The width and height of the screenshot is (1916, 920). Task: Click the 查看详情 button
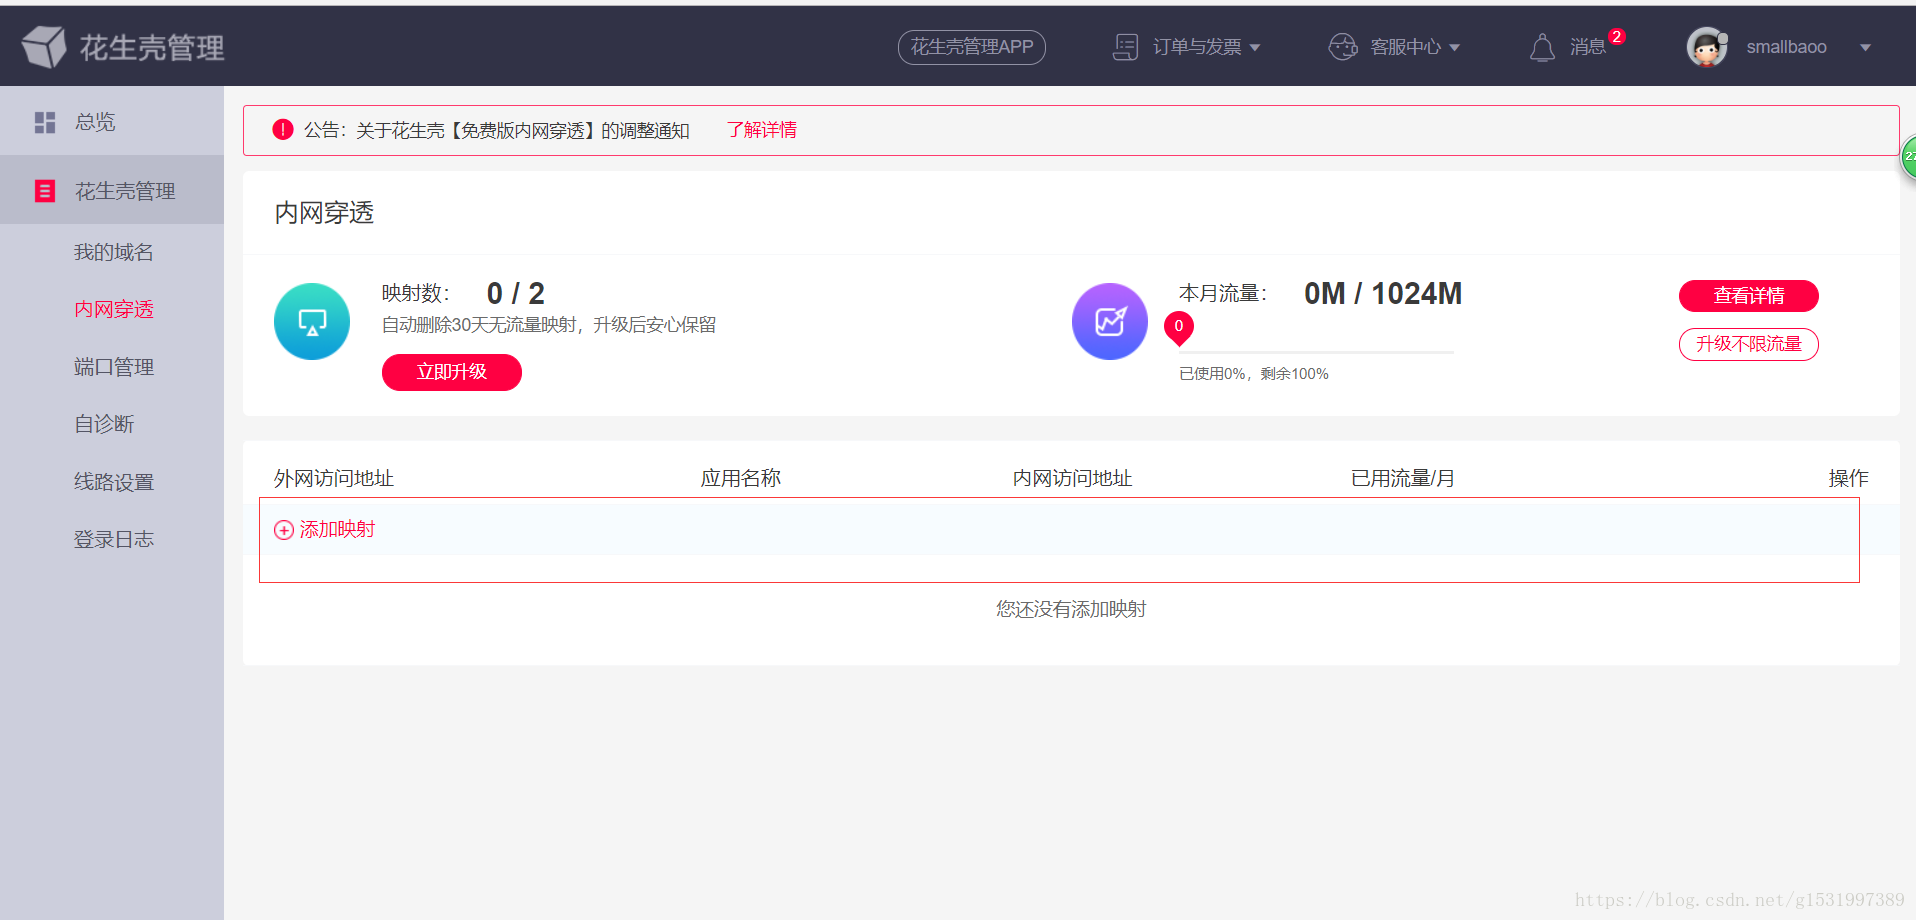tap(1749, 296)
